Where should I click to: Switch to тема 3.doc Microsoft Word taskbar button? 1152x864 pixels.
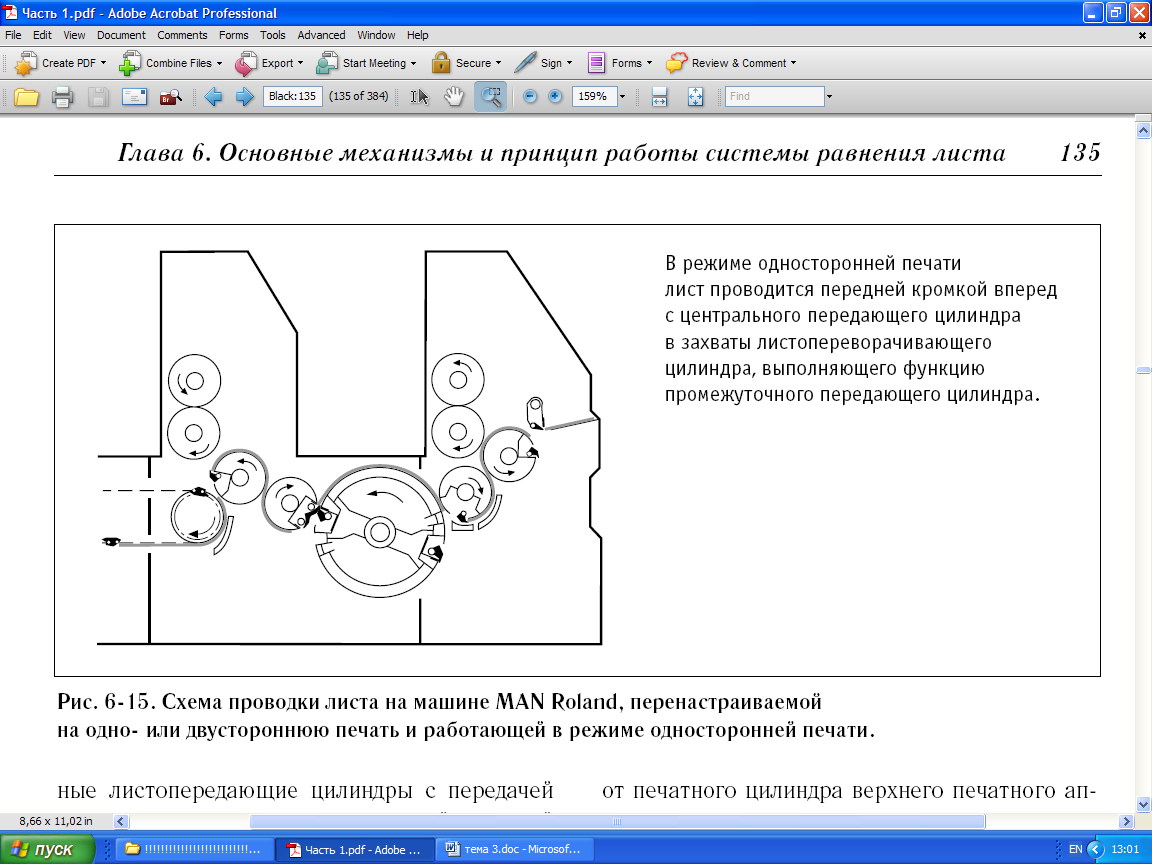tap(514, 849)
